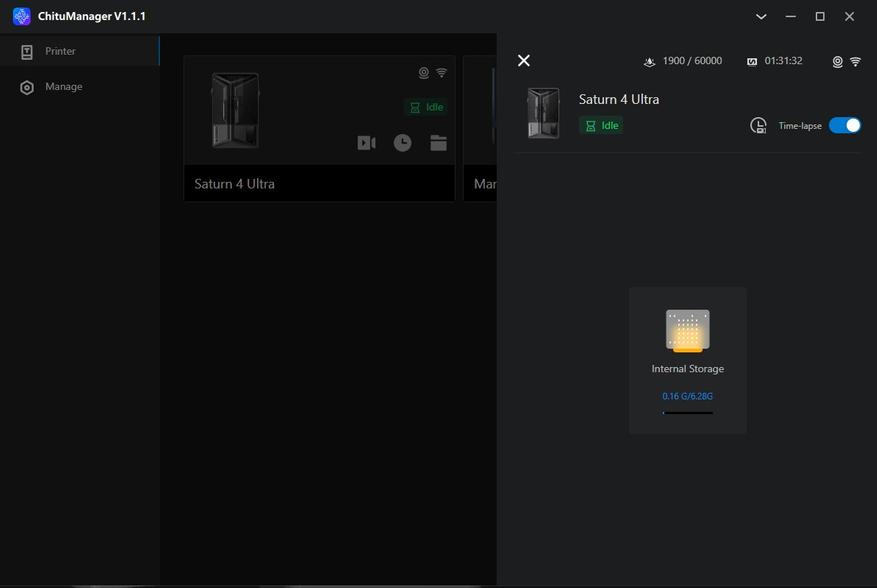Click Saturn 4 Ultra card name label
Screen dimensions: 877x588
[234, 184]
